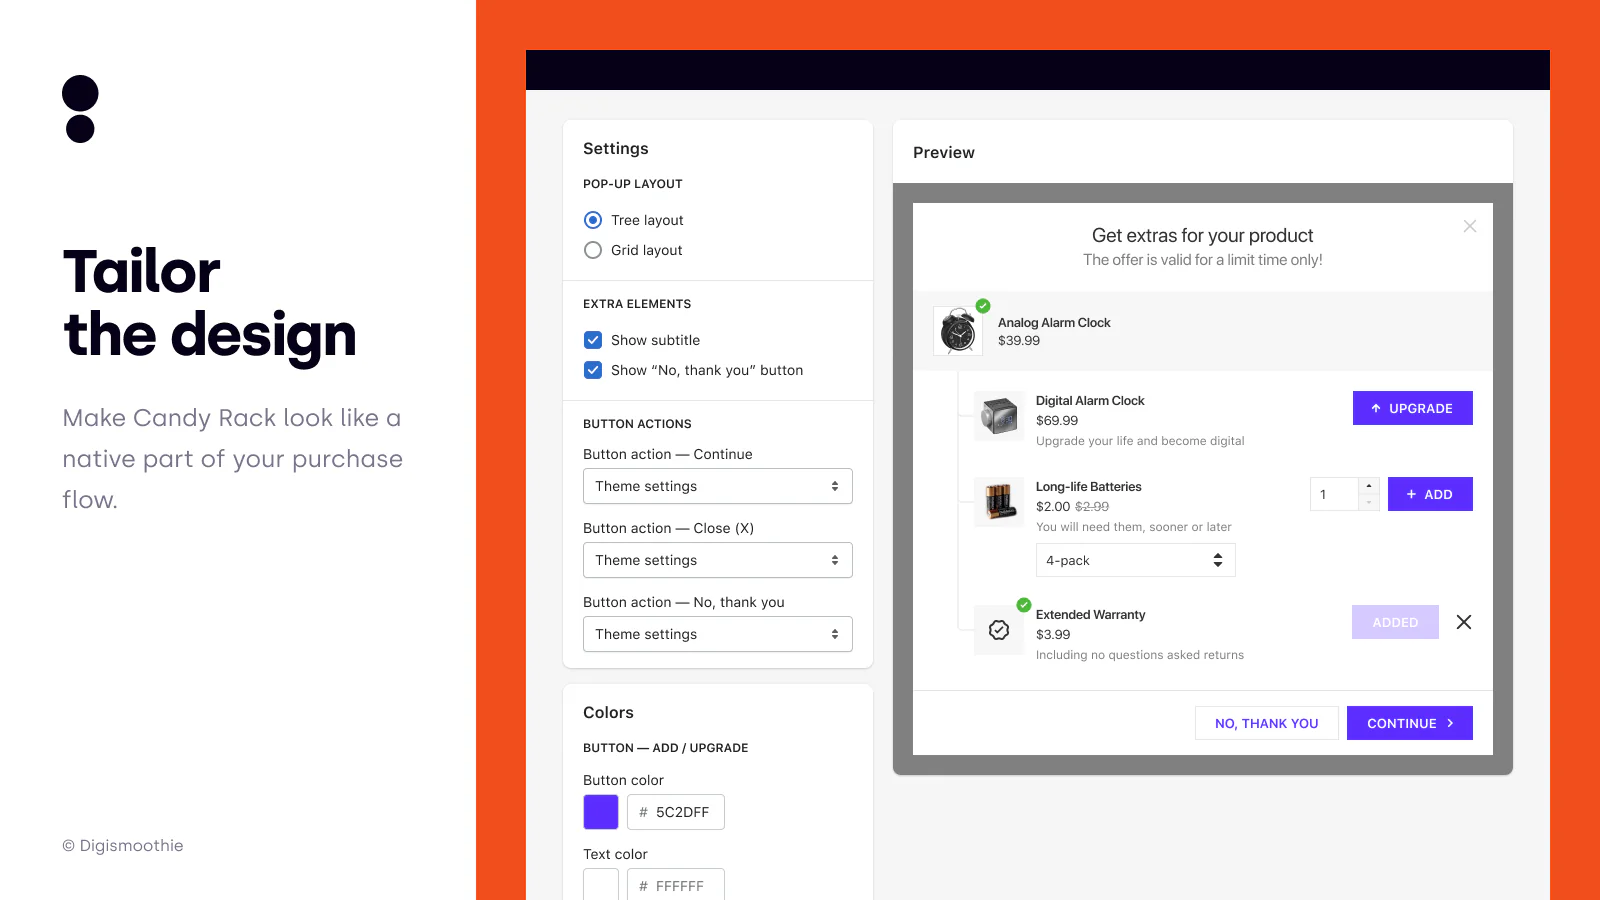Open the Button action — No, thank you dropdown
This screenshot has width=1600, height=900.
(x=718, y=634)
